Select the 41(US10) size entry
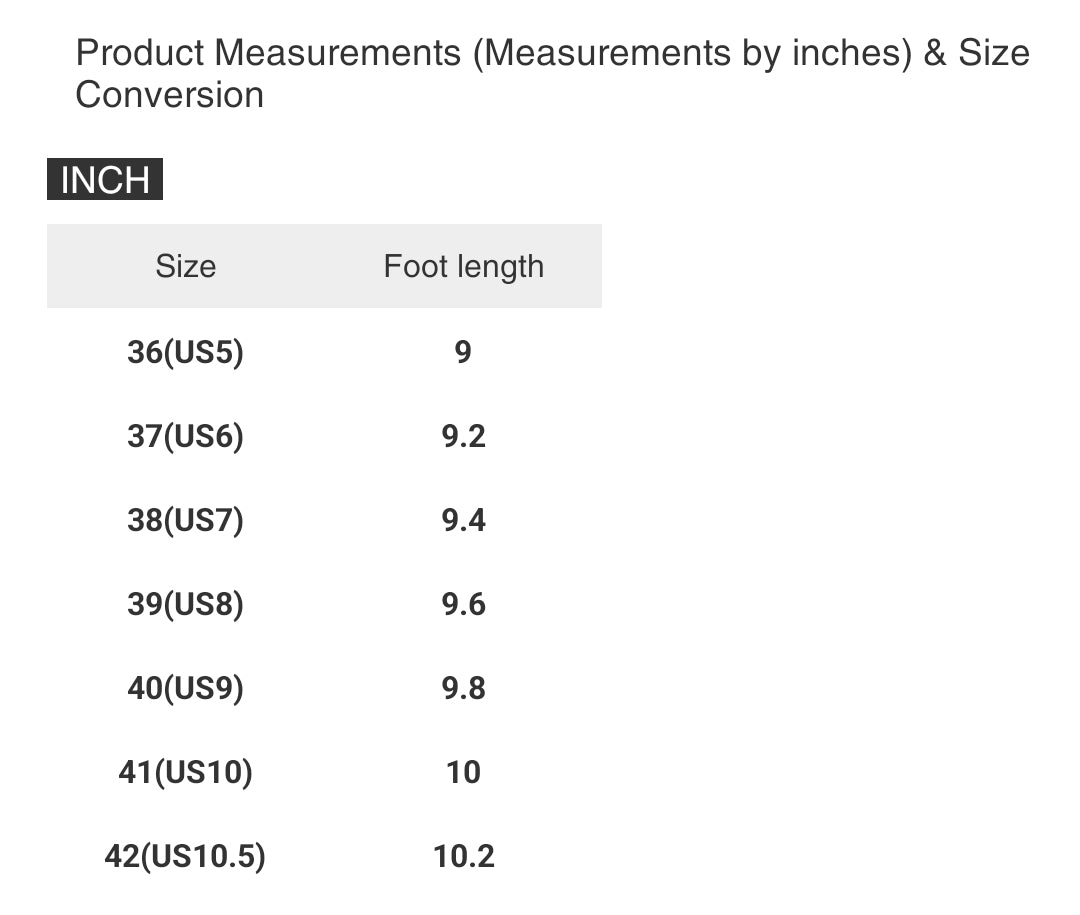Image resolution: width=1080 pixels, height=915 pixels. 185,772
